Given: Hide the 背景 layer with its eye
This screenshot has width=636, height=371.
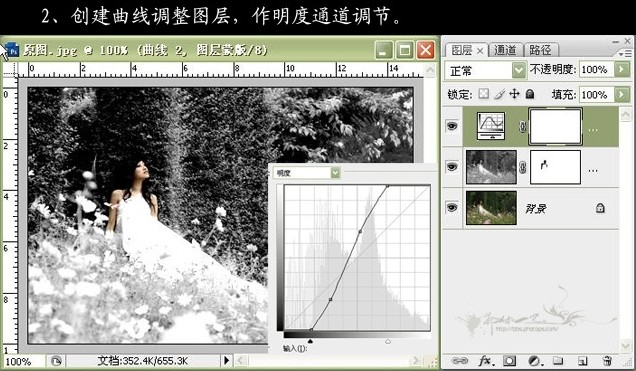Looking at the screenshot, I should 451,208.
